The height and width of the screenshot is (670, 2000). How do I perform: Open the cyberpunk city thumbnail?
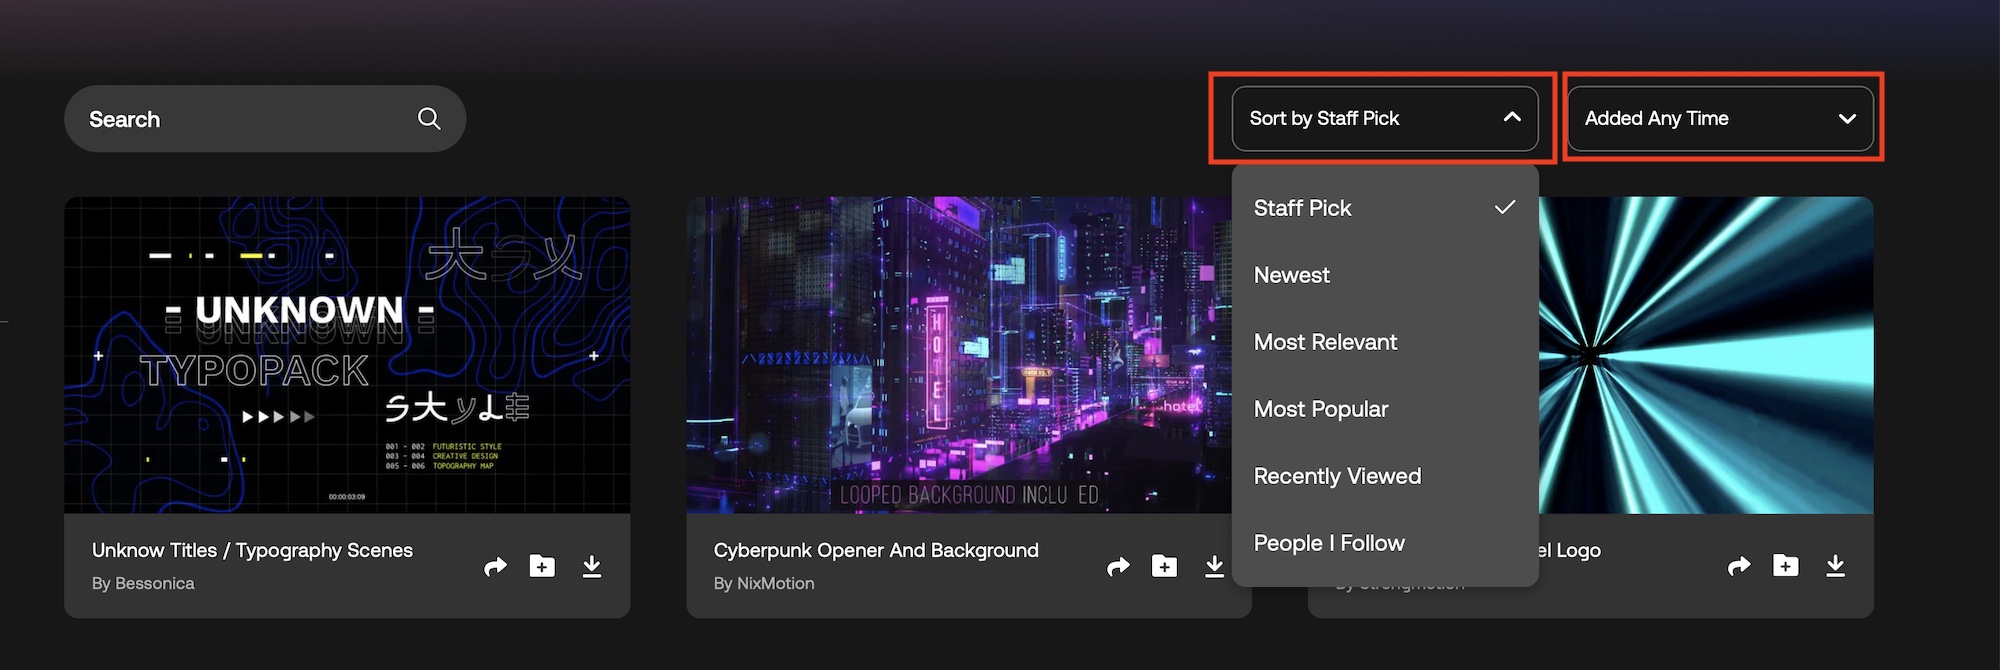959,355
